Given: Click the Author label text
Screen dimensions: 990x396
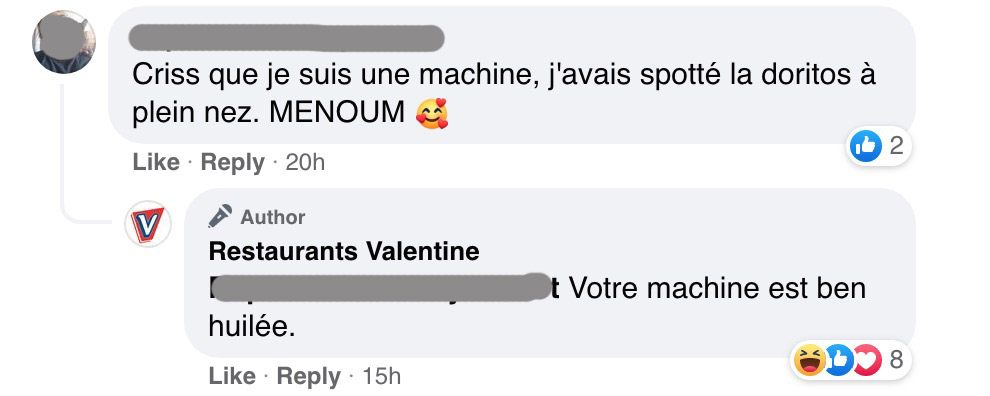Looking at the screenshot, I should [x=273, y=217].
